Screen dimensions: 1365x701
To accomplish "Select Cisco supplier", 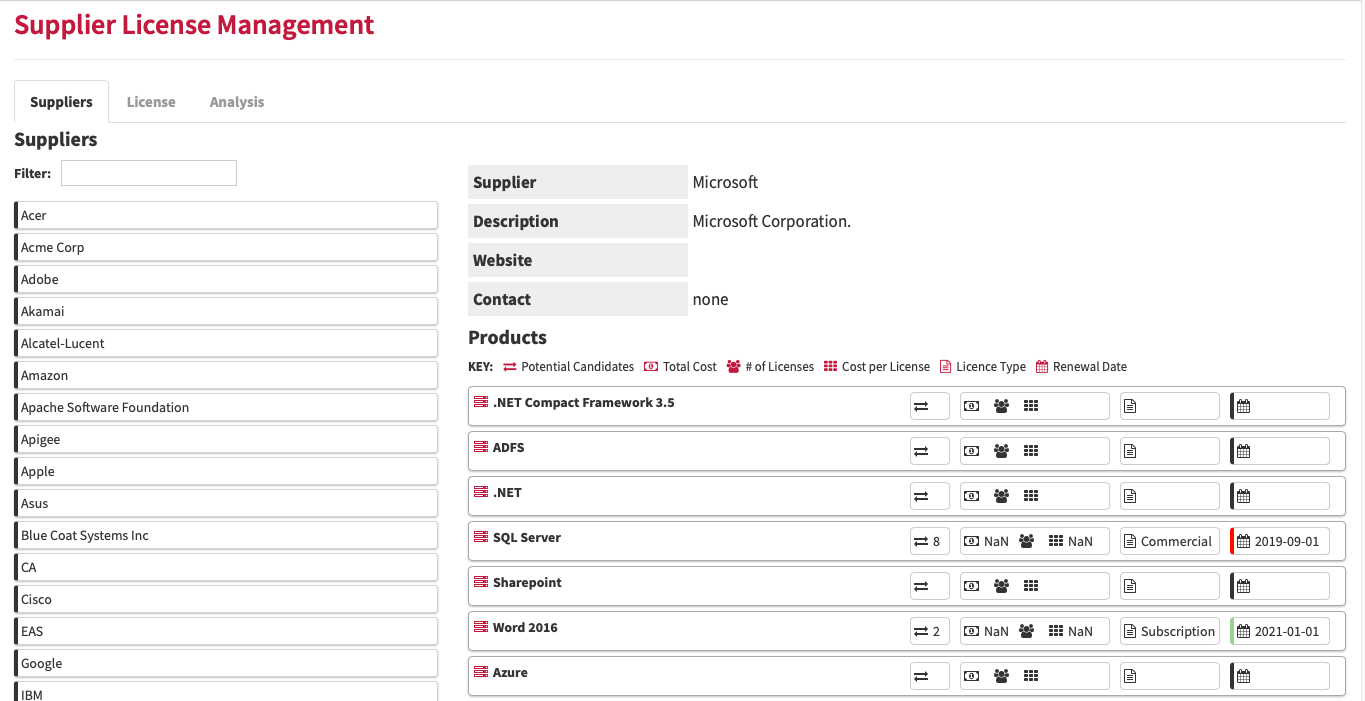I will pyautogui.click(x=226, y=599).
